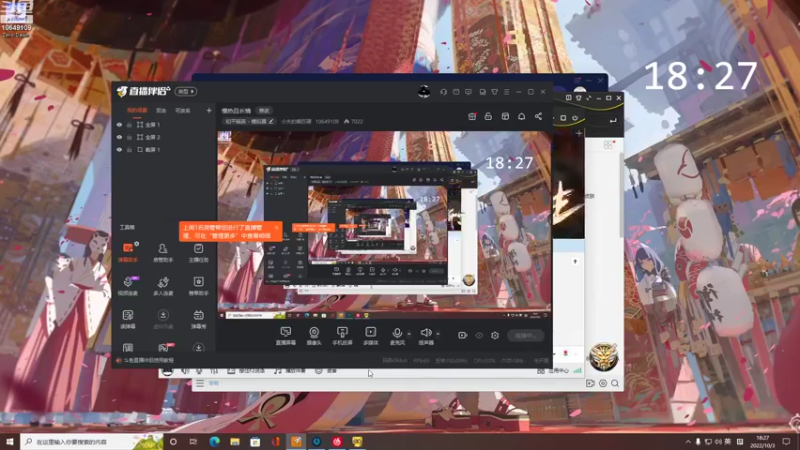Select the third scene tab

click(183, 110)
